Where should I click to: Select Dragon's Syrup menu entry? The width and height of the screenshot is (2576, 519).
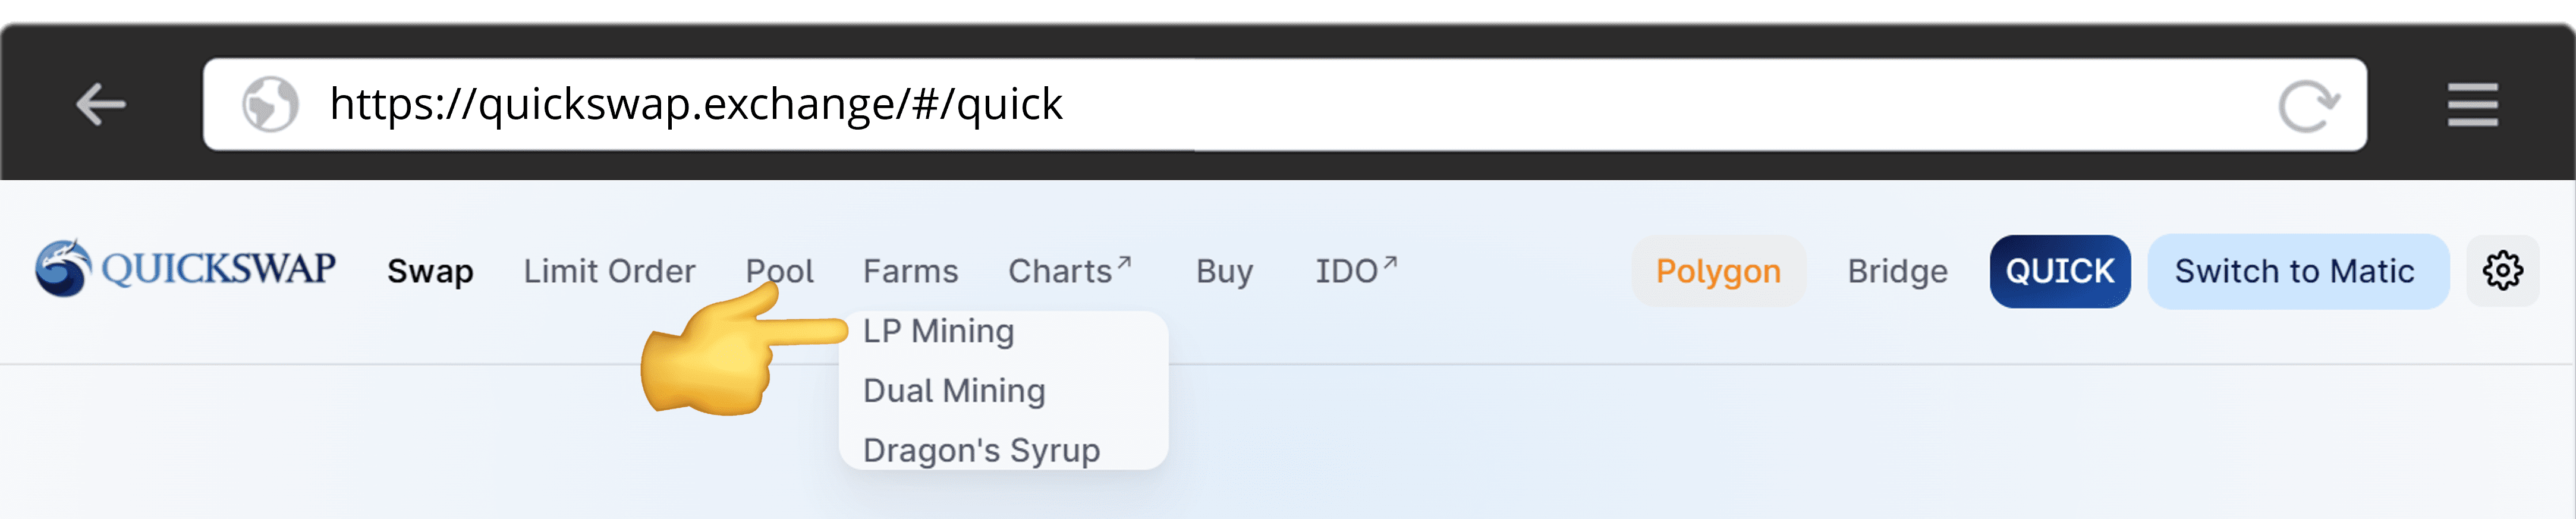(x=981, y=450)
